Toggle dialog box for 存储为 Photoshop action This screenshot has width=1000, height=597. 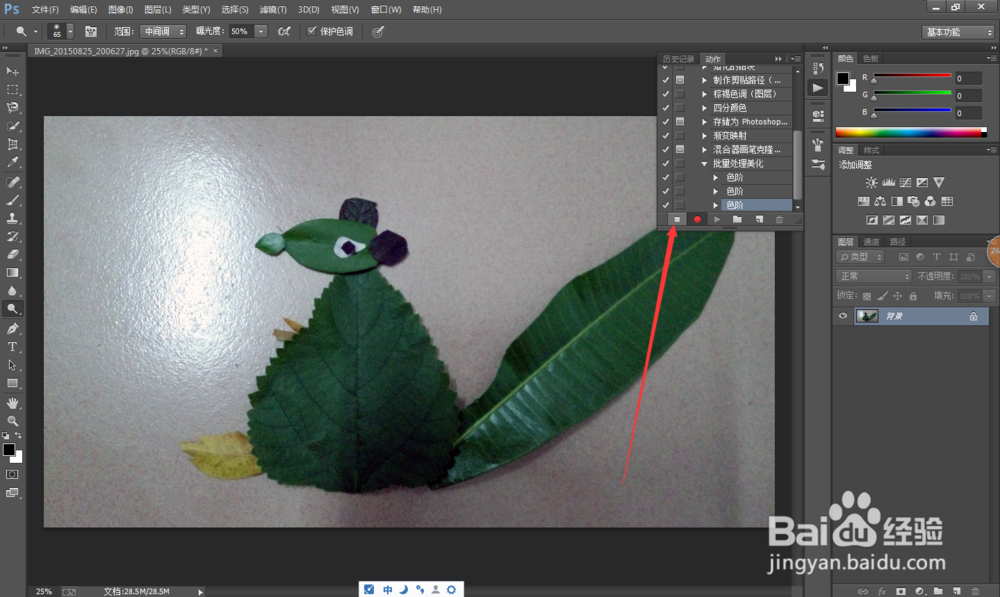click(680, 121)
